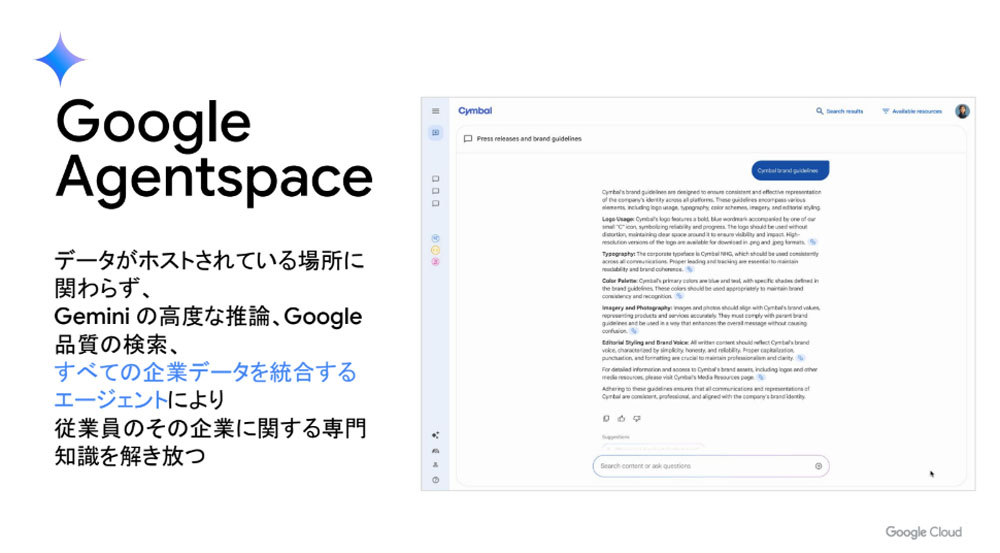The height and width of the screenshot is (553, 1000).
Task: Click the icon just below the sparkle icon
Action: click(436, 450)
